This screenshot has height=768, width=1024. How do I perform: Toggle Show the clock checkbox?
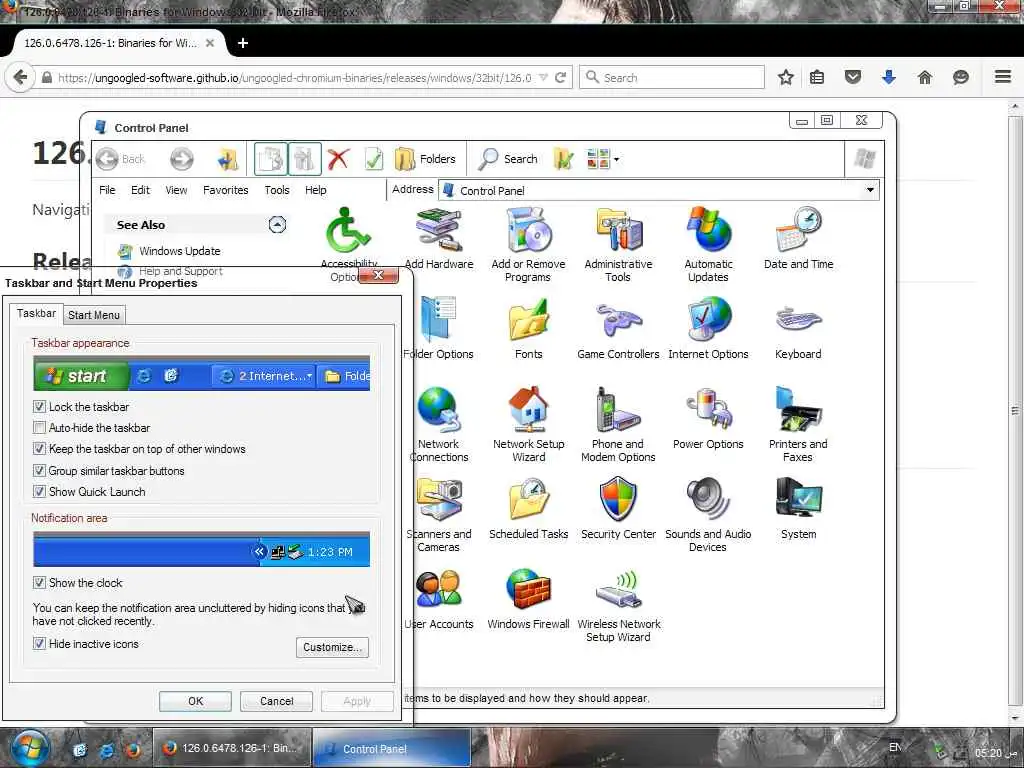pyautogui.click(x=39, y=582)
